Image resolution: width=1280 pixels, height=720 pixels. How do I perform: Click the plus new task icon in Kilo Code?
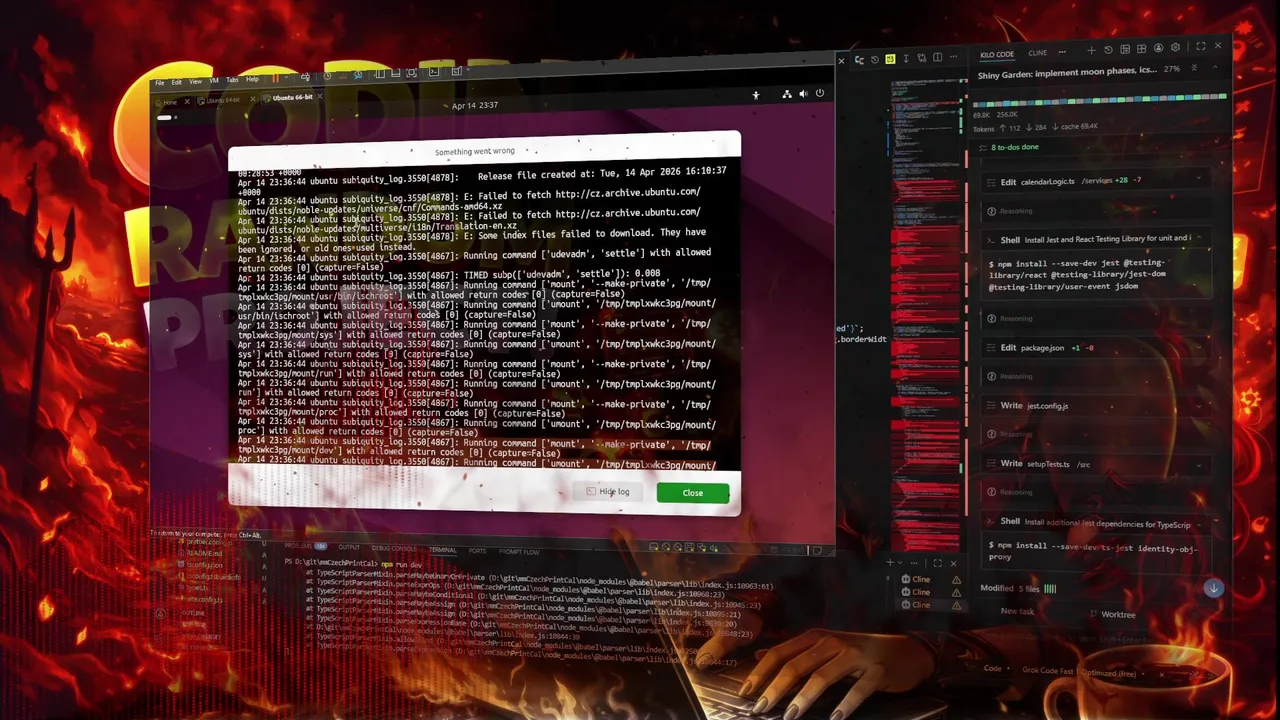(1091, 50)
